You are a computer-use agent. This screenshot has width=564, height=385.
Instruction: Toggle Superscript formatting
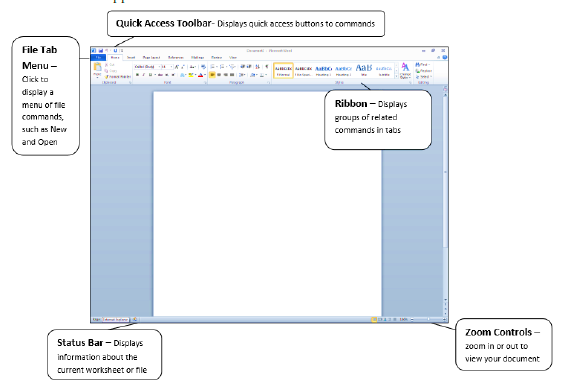tap(173, 75)
